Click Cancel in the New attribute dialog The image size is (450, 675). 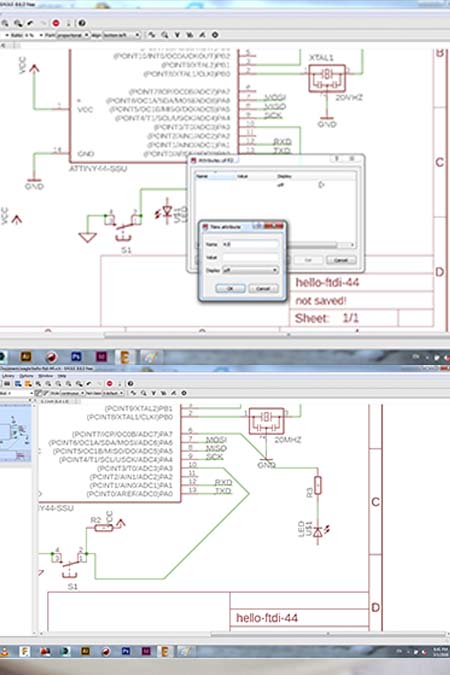[x=263, y=288]
